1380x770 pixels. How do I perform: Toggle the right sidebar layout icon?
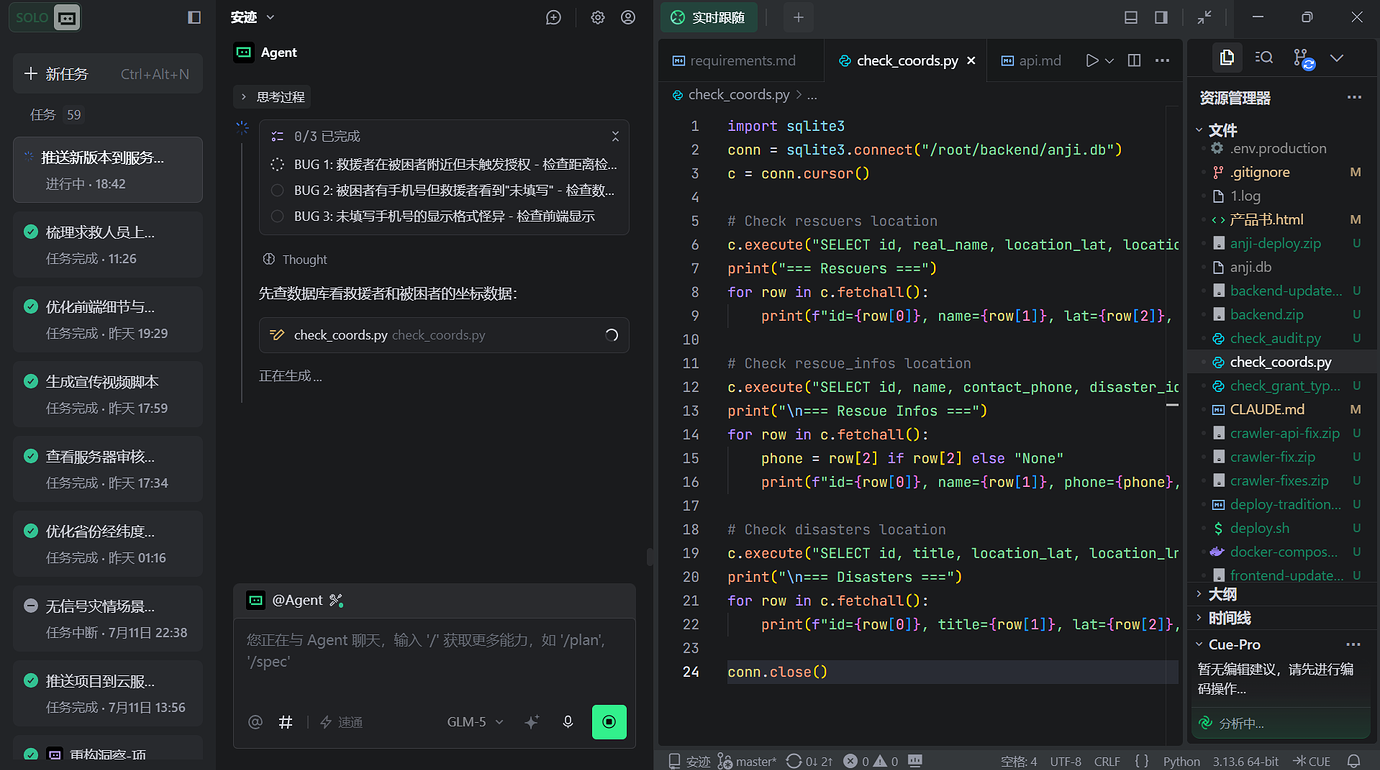[1161, 17]
